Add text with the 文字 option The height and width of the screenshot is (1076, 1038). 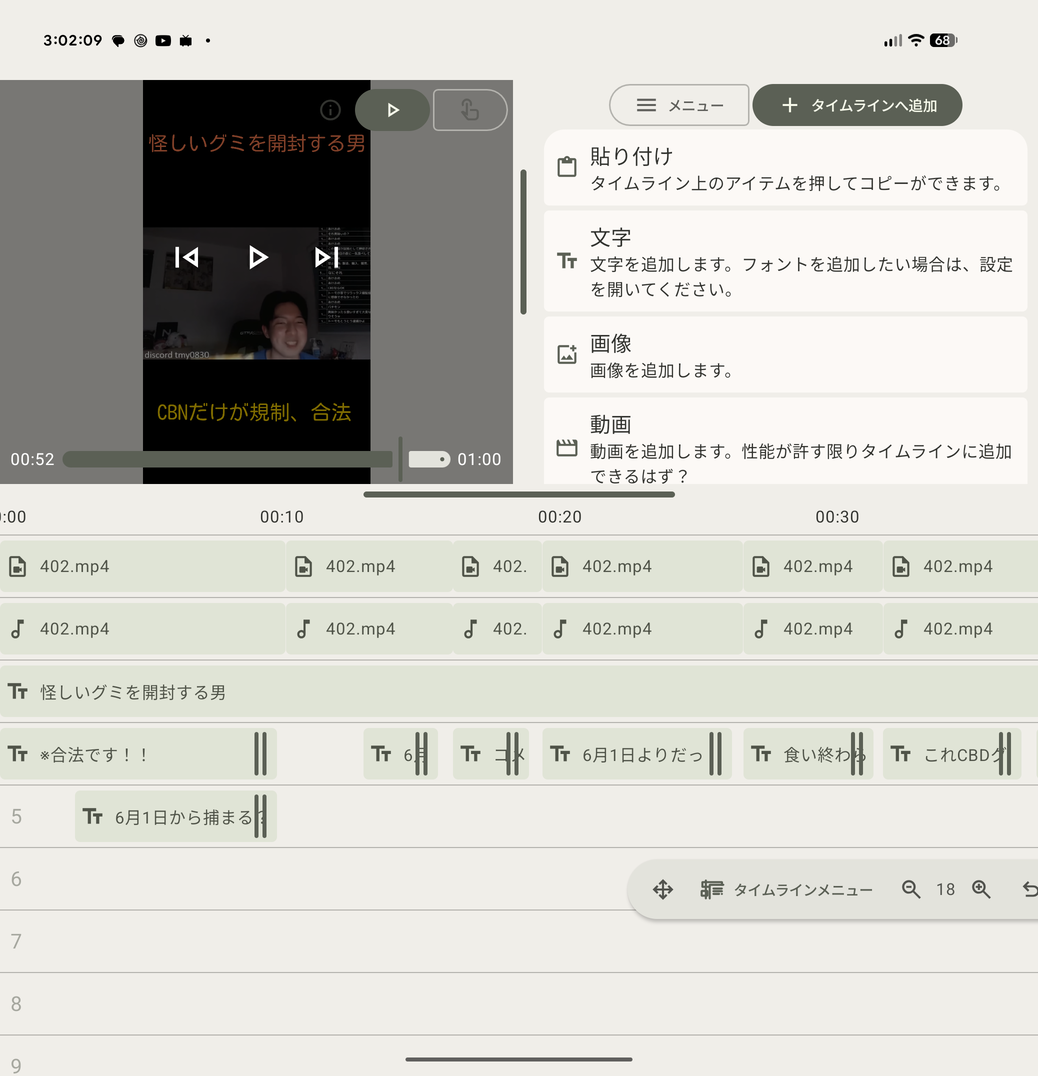click(786, 261)
